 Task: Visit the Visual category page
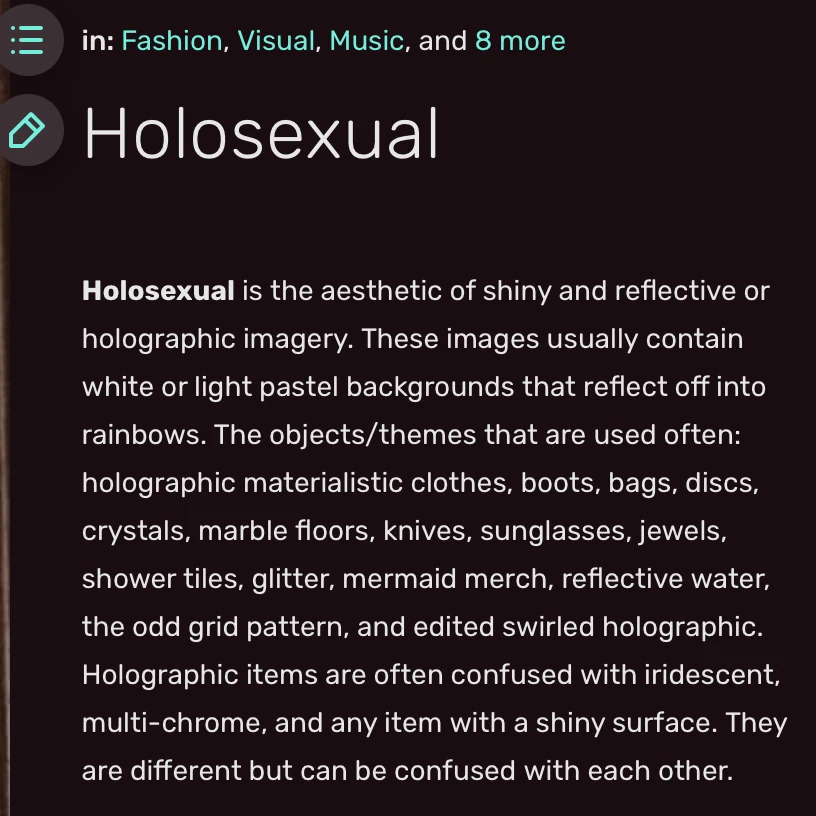click(275, 41)
